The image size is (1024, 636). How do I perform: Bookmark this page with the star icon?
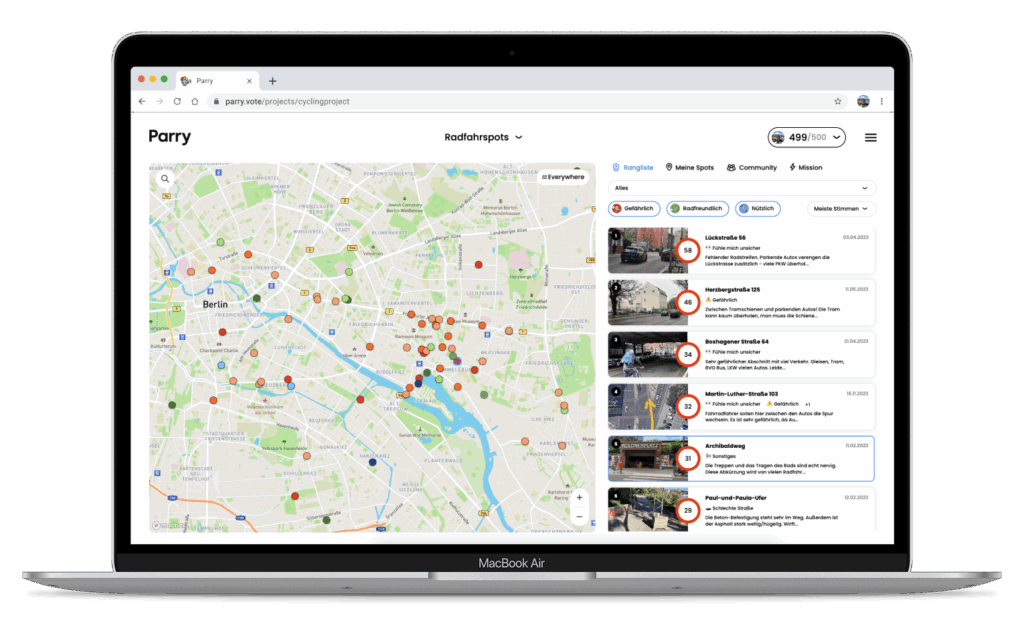point(837,102)
